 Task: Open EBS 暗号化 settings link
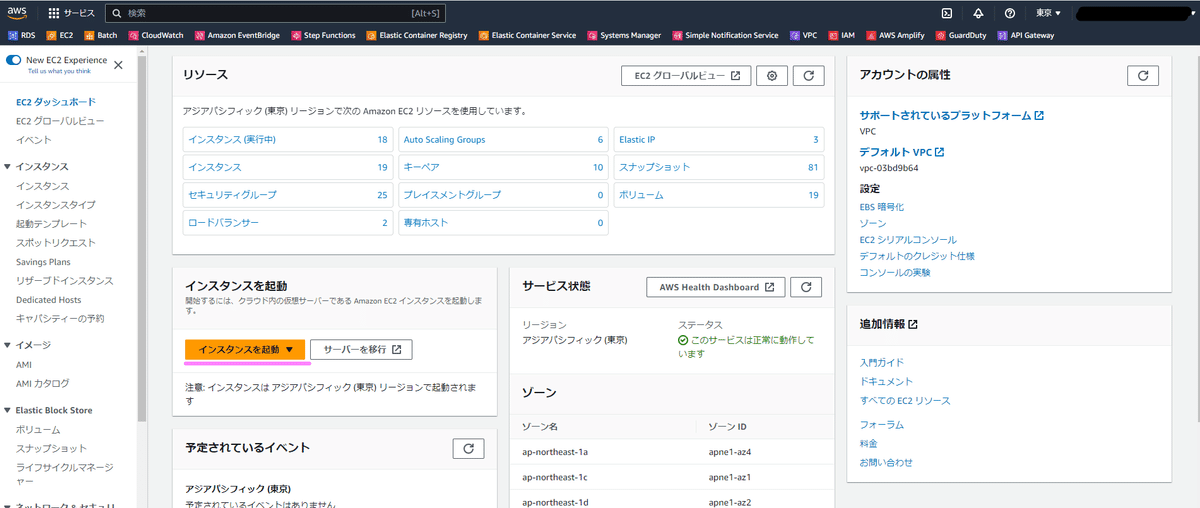click(882, 207)
